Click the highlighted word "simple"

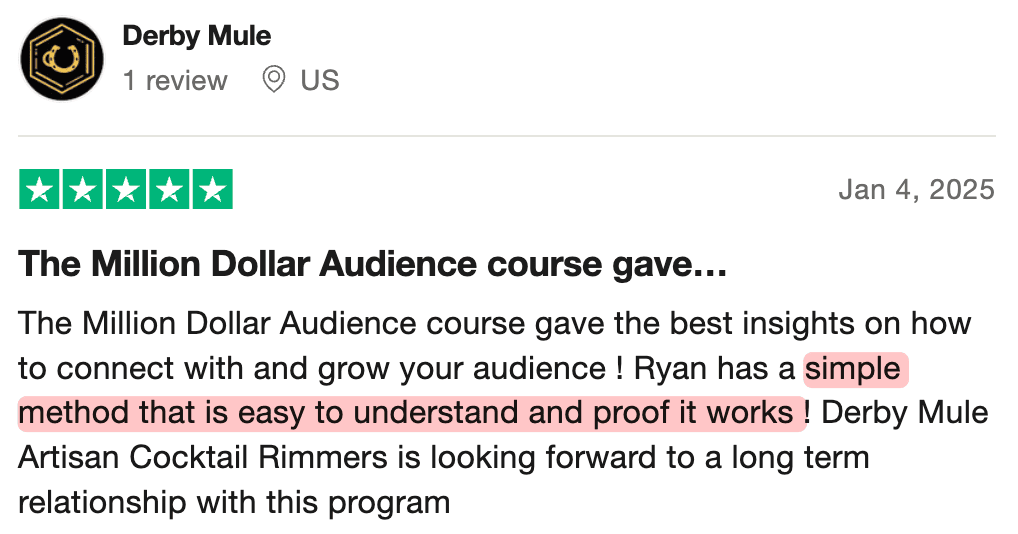click(853, 369)
